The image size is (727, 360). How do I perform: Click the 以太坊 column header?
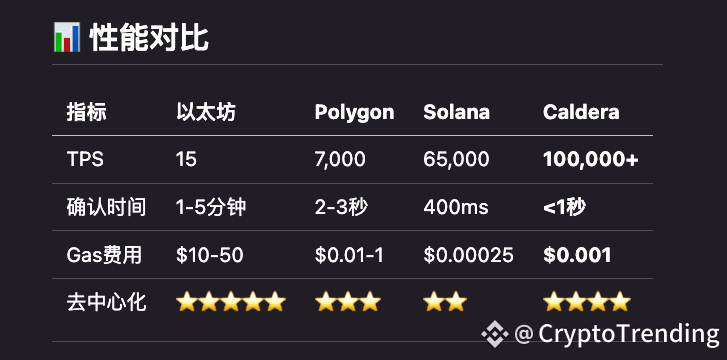206,112
